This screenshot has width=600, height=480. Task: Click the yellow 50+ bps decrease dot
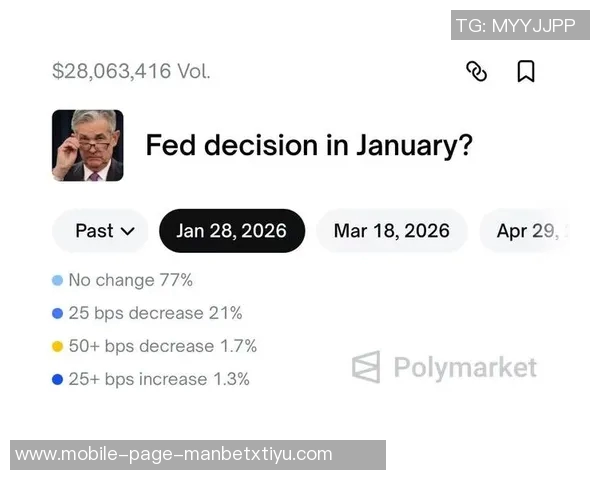coord(57,347)
